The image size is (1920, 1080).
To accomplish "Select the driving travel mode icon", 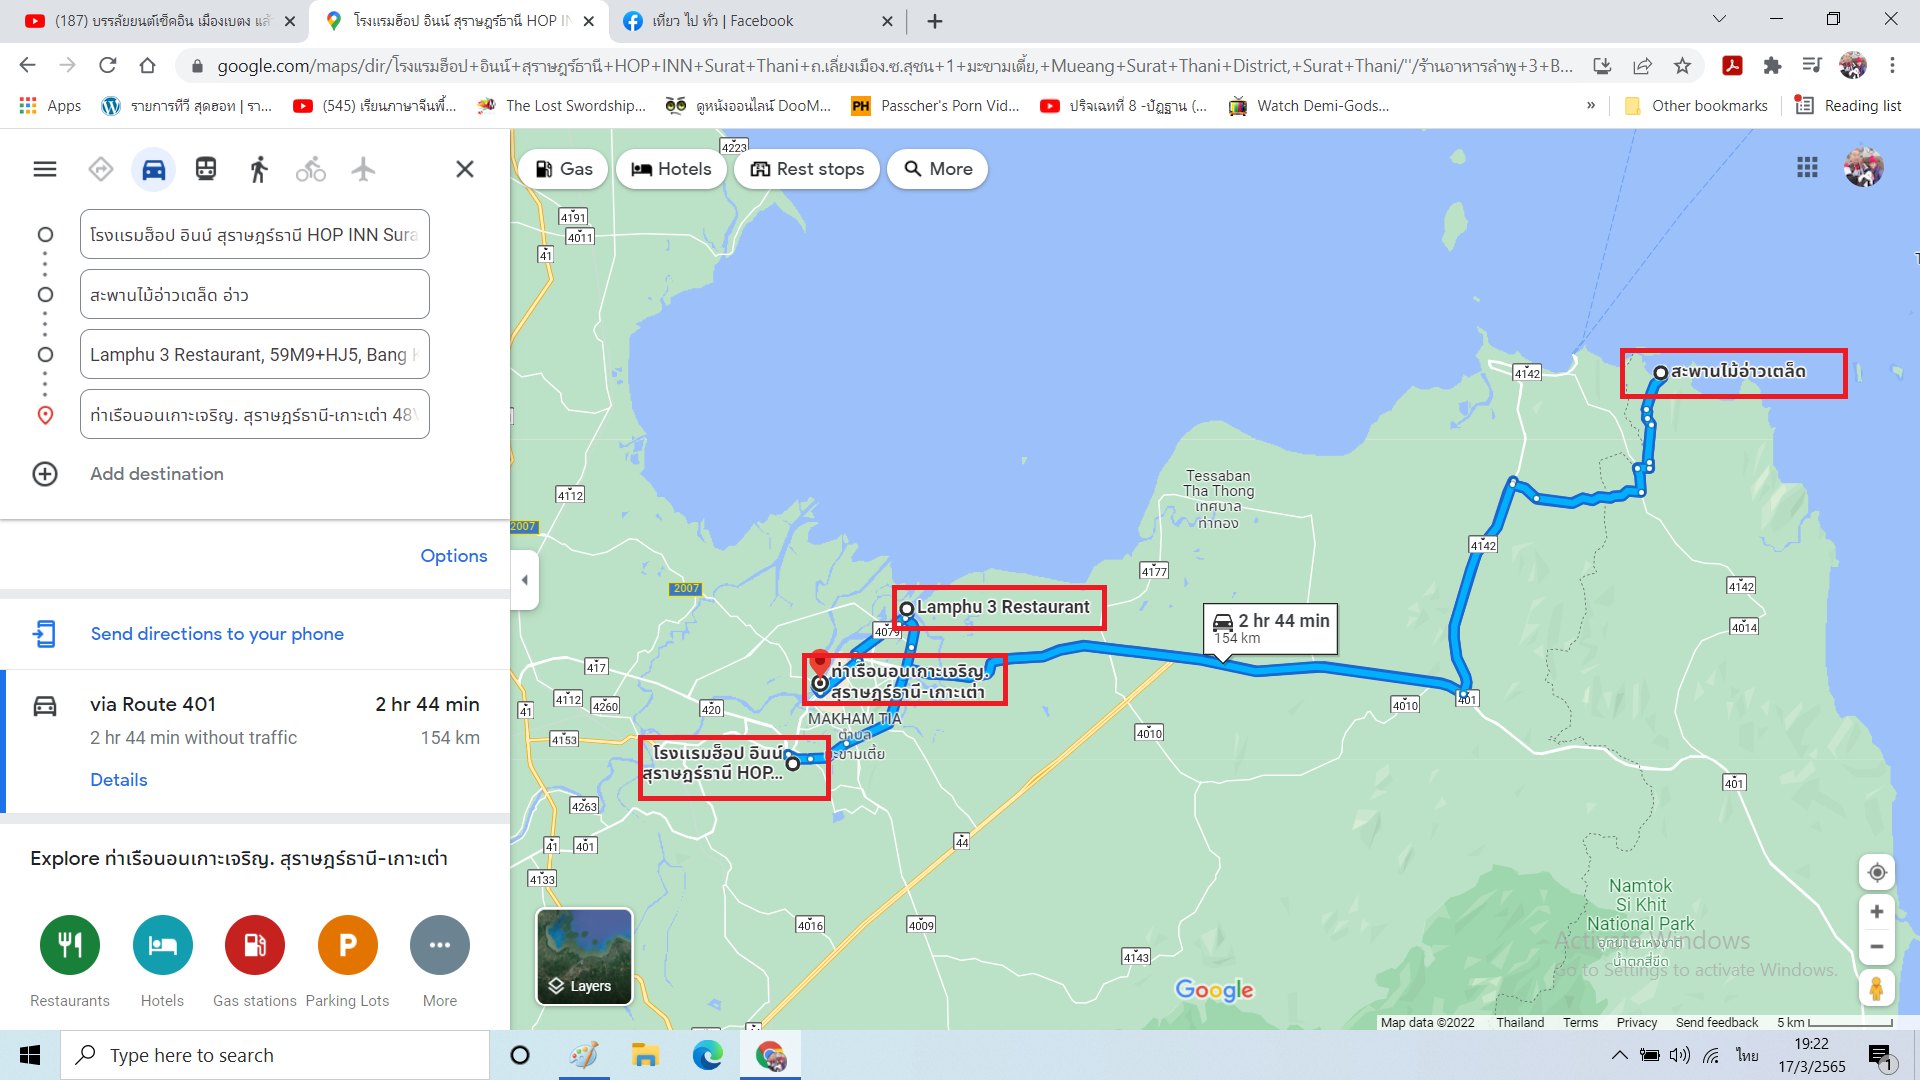I will point(153,169).
